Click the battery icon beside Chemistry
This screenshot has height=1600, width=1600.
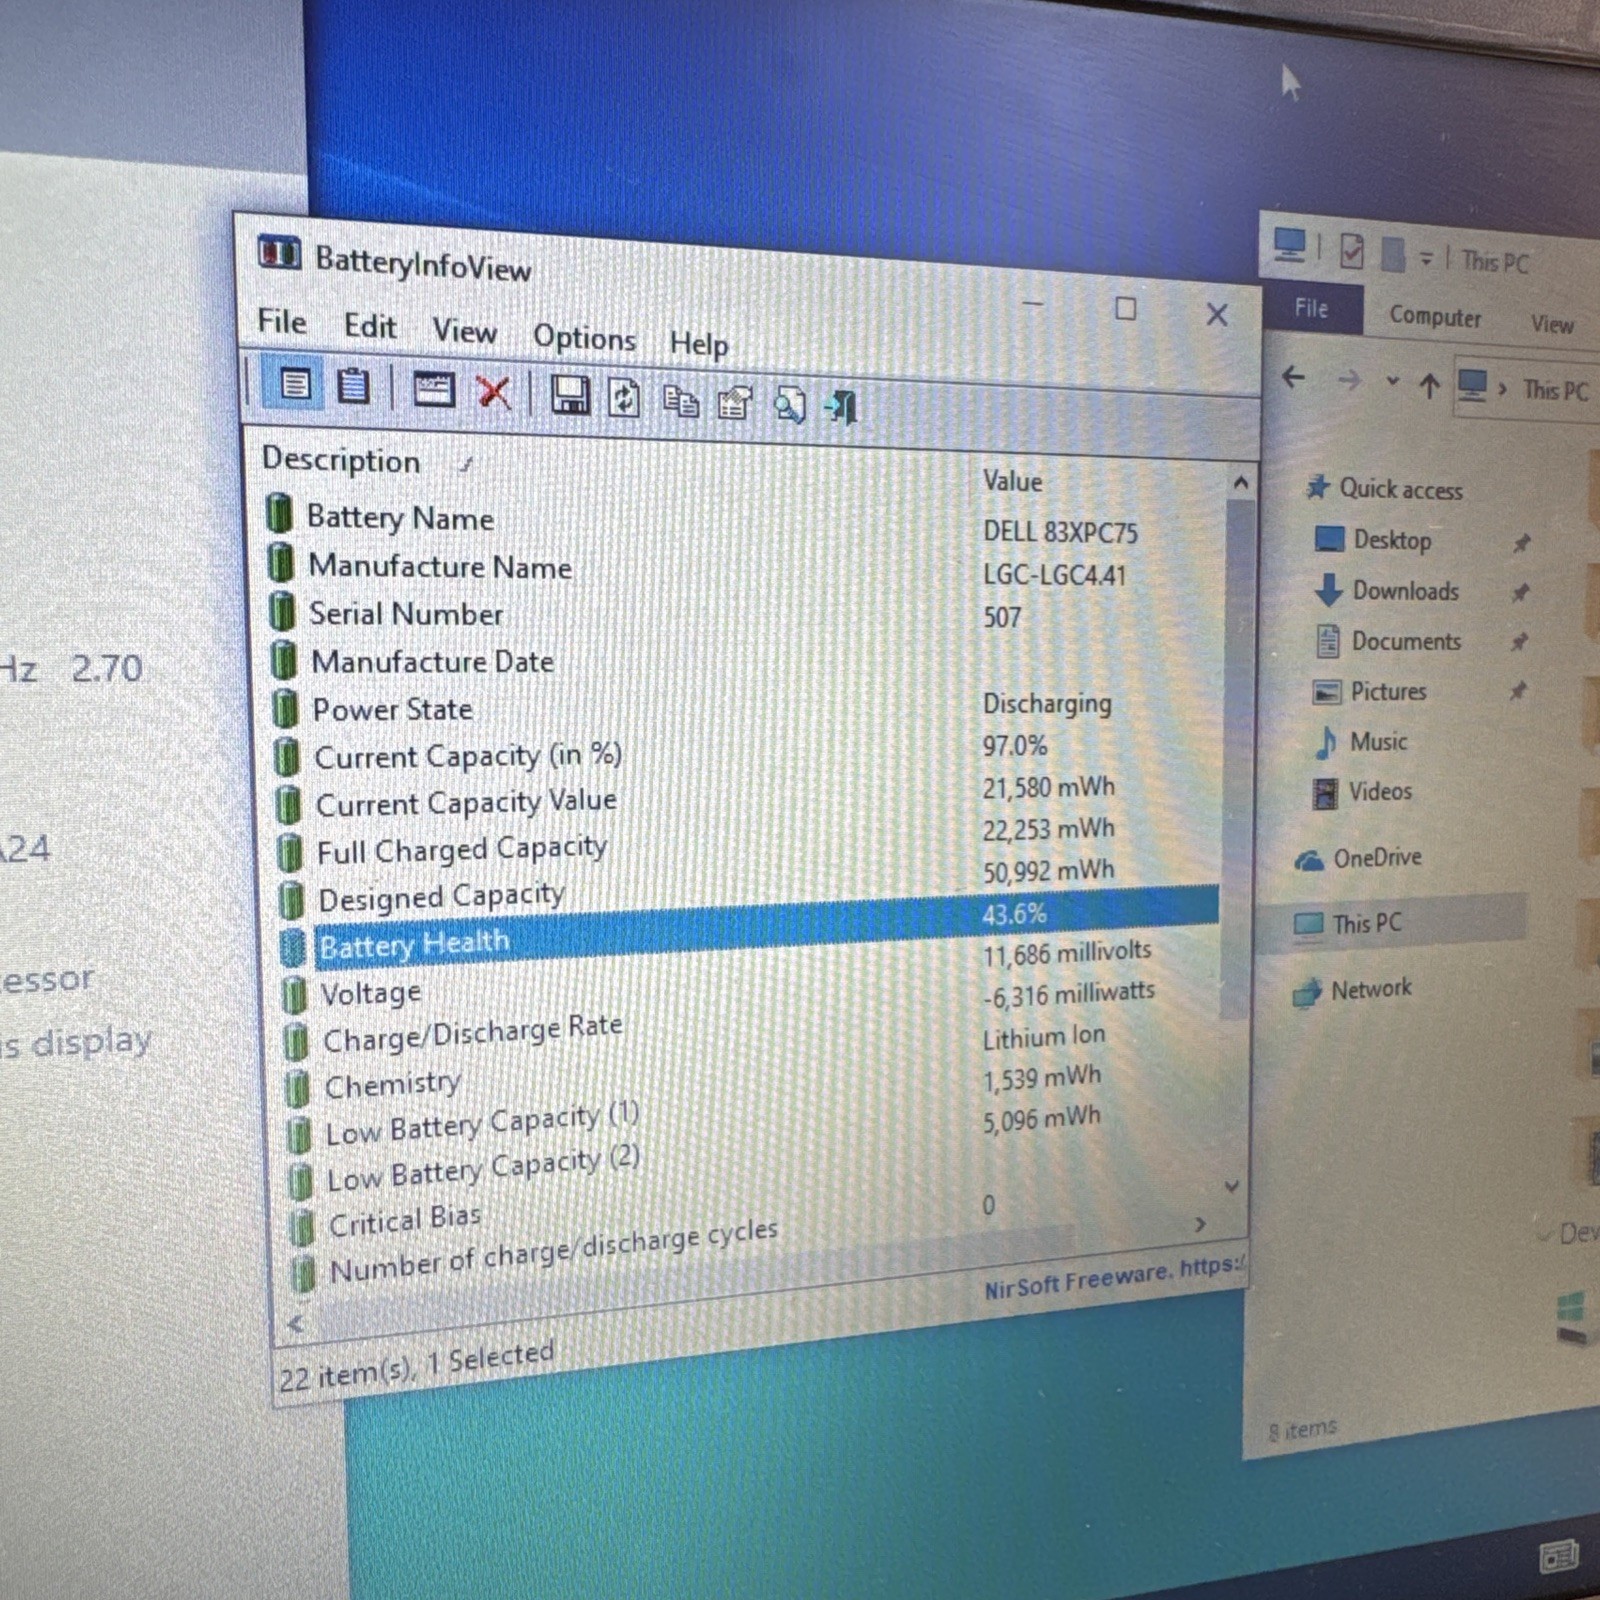click(298, 1088)
